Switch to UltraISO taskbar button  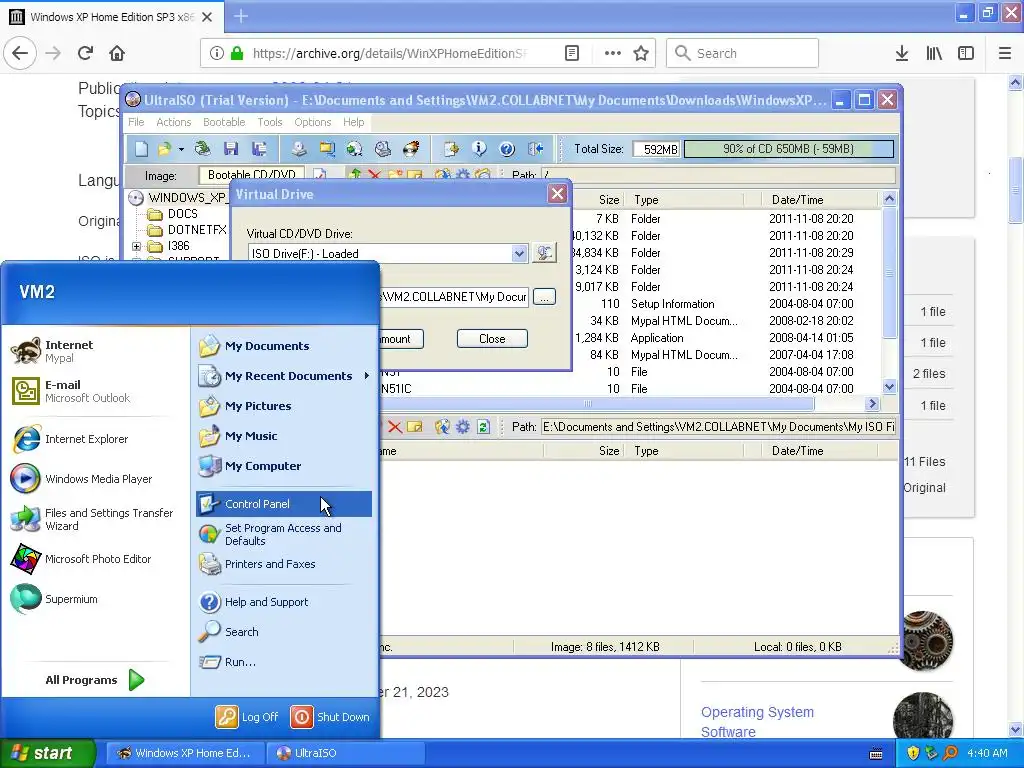tap(345, 753)
